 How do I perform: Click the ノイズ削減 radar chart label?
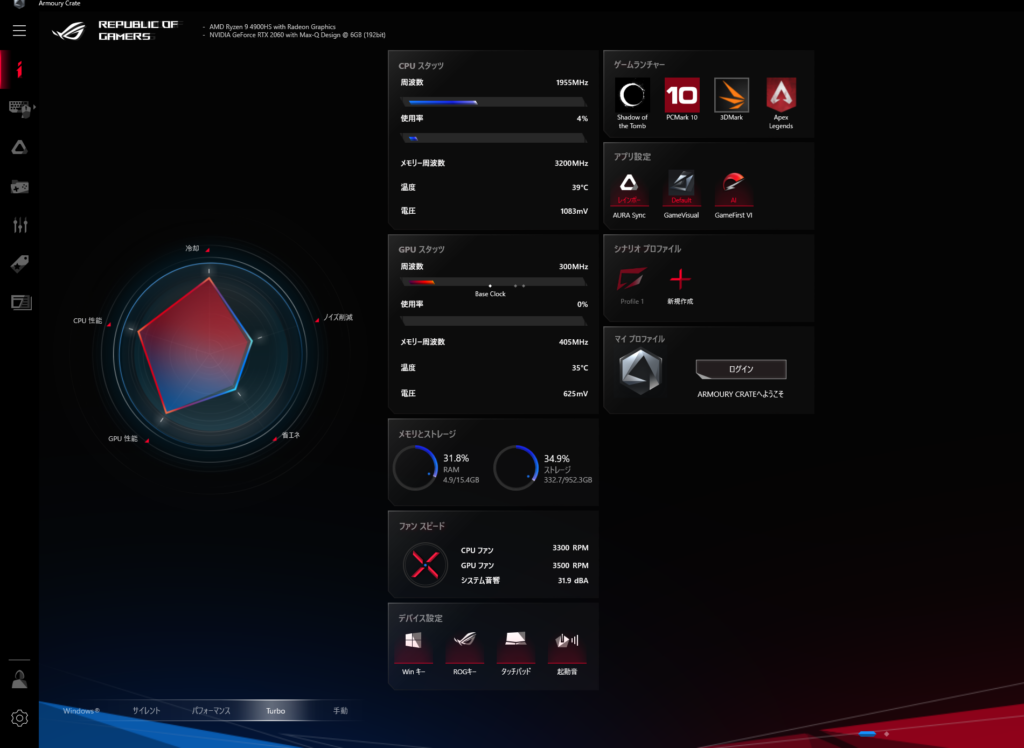click(x=338, y=317)
